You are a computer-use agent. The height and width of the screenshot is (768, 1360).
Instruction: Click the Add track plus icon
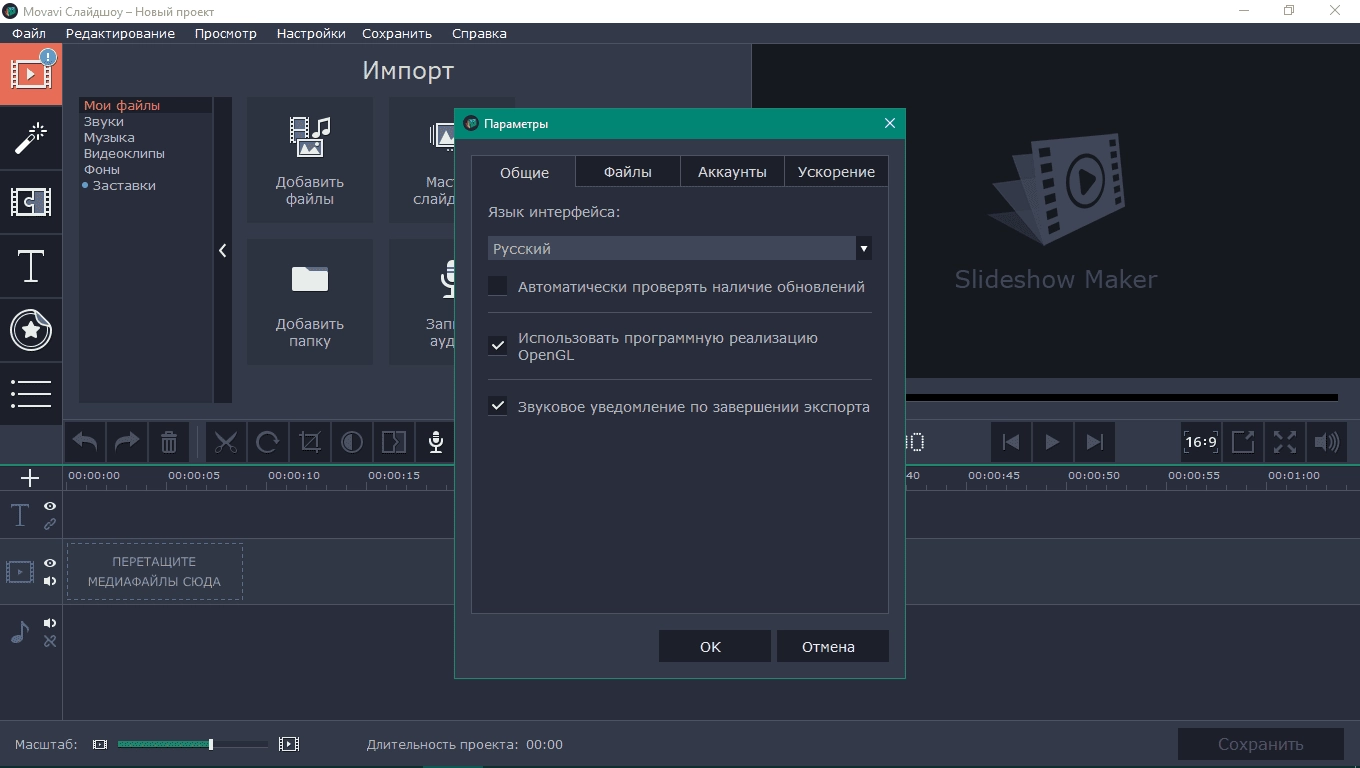(30, 478)
